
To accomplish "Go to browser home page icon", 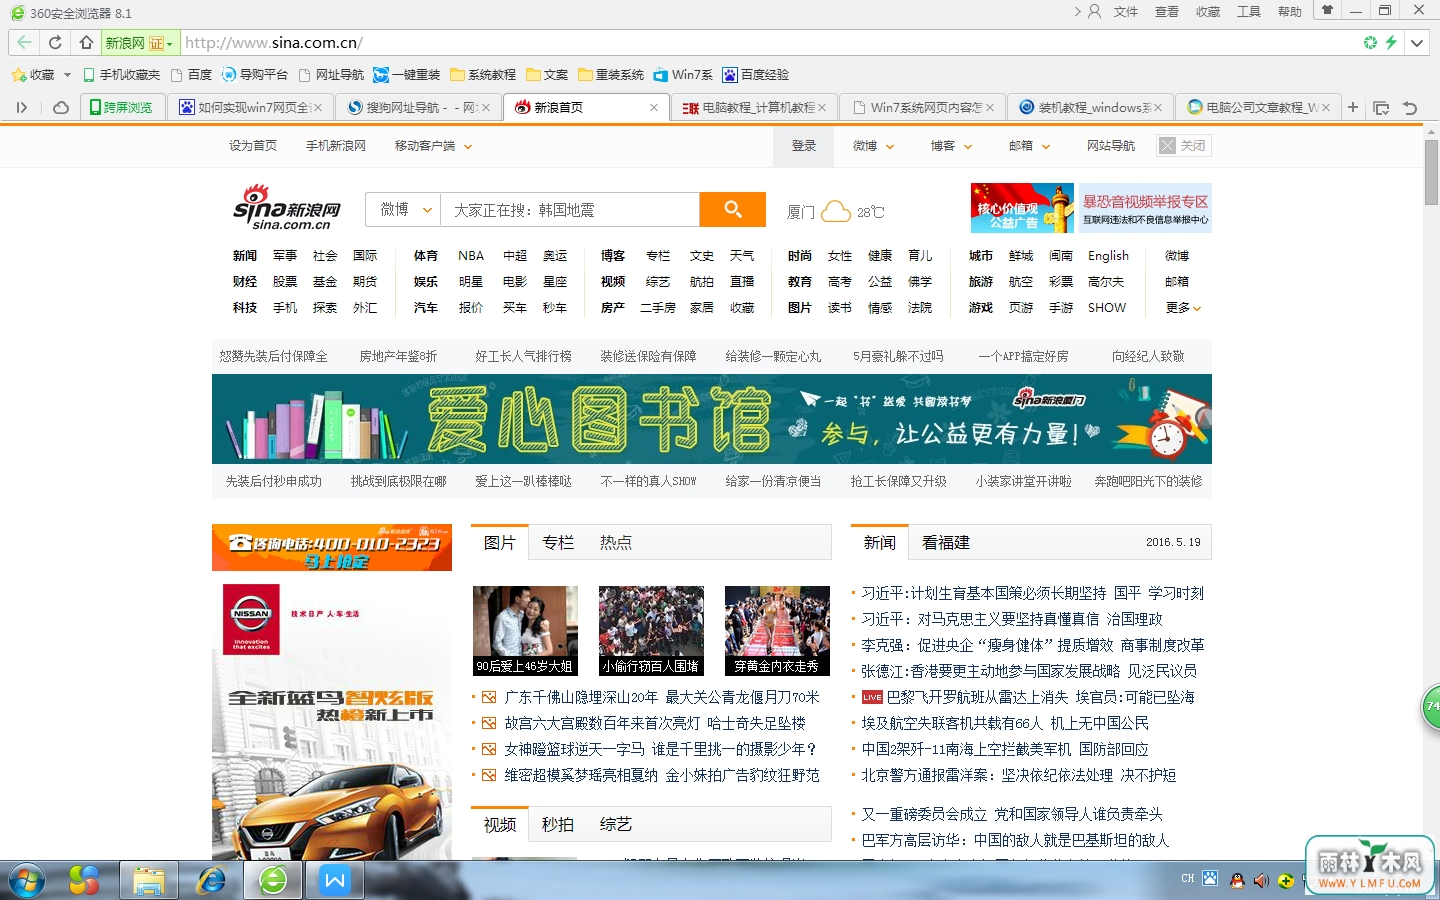I will point(86,43).
